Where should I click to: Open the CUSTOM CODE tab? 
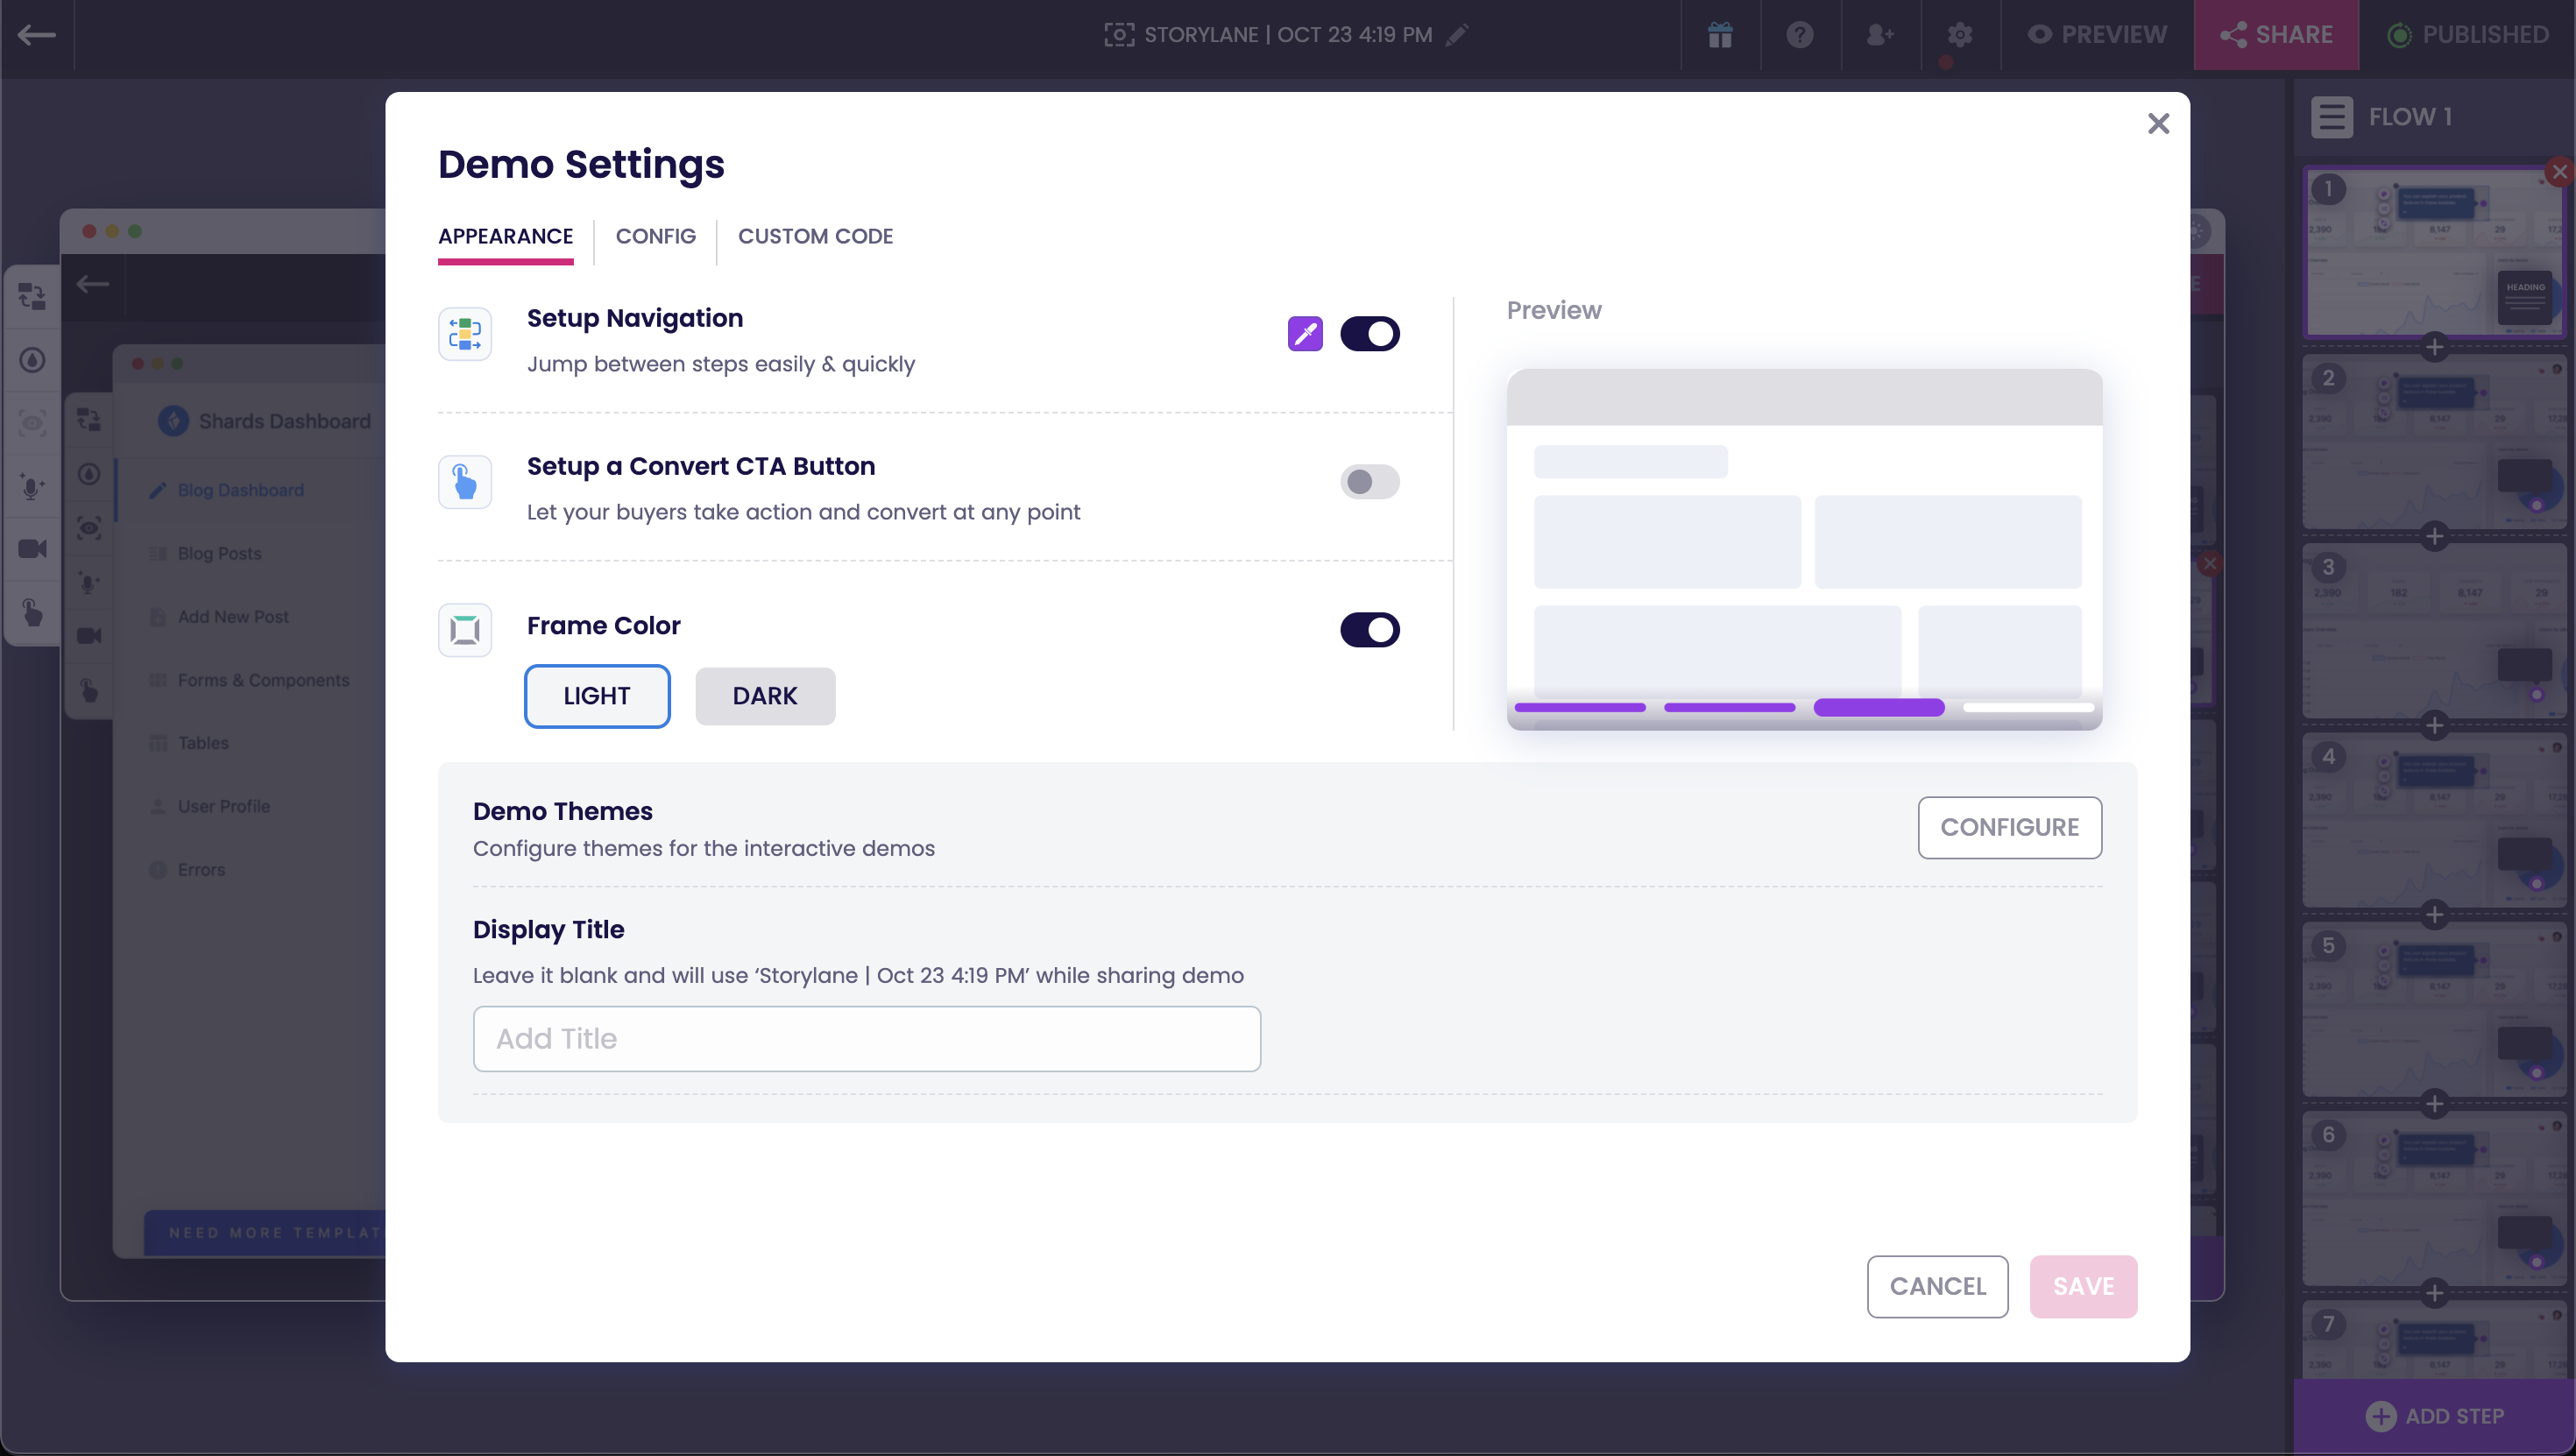(x=815, y=236)
